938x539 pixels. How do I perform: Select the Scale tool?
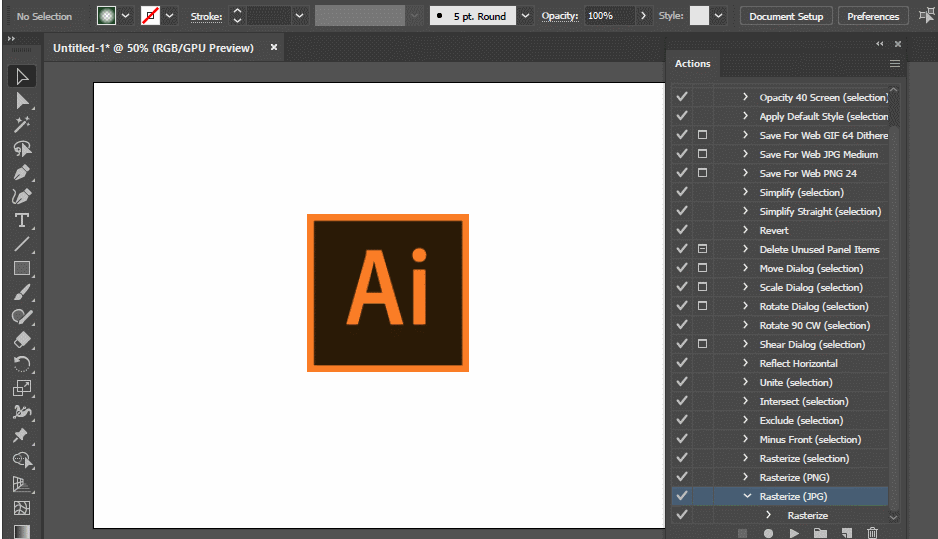coord(22,388)
